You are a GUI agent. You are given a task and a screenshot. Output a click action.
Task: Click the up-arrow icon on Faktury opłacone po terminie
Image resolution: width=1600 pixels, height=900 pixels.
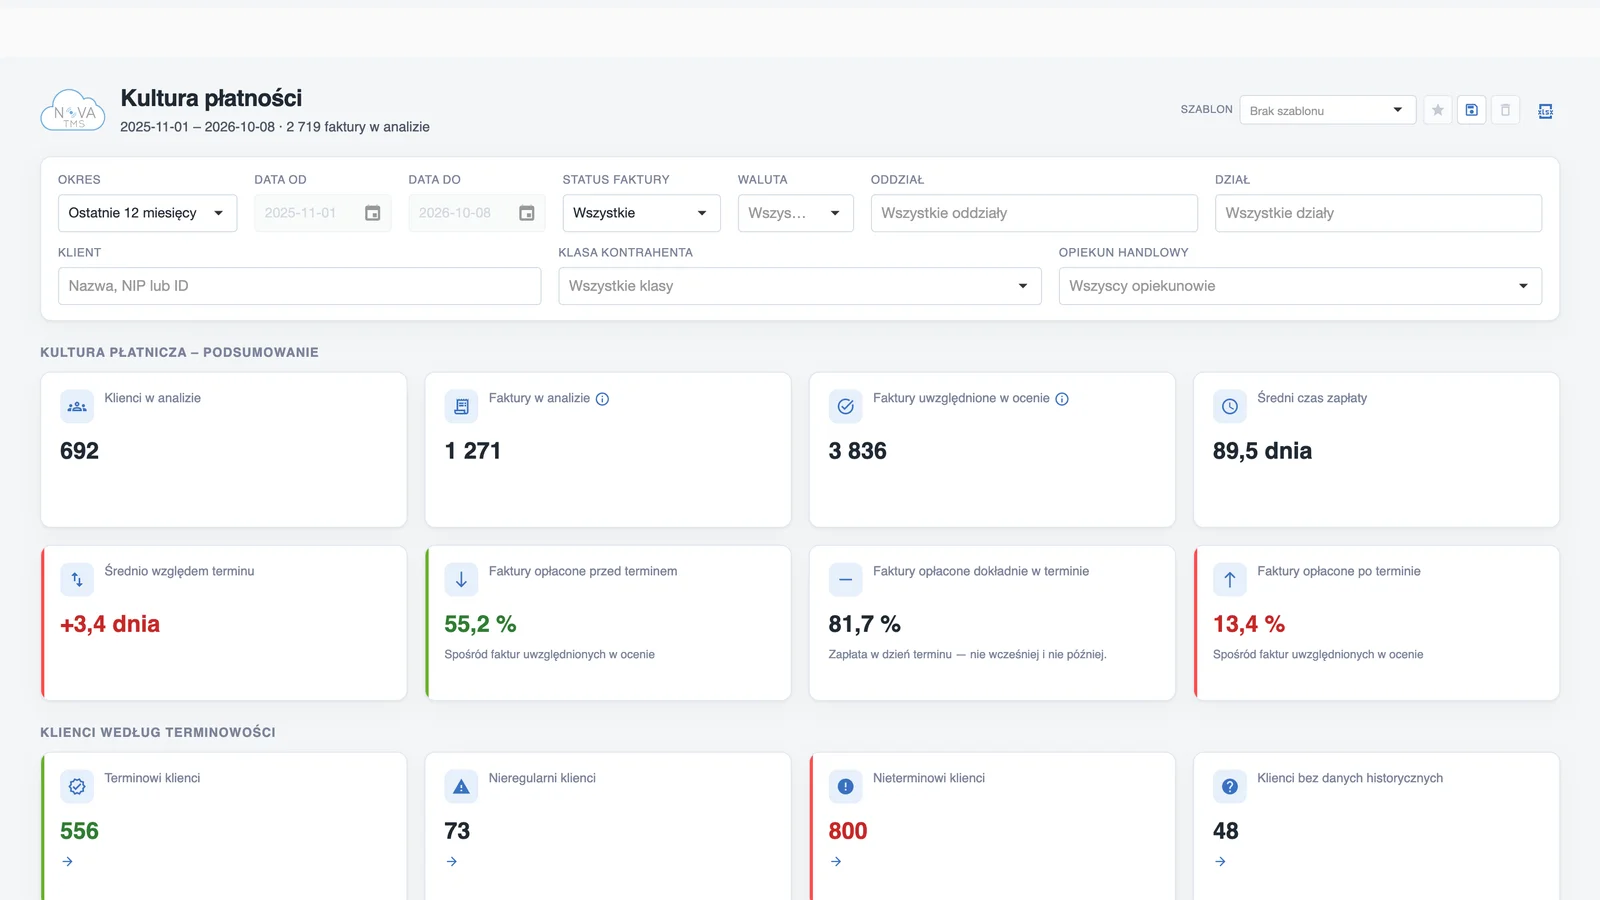[1230, 580]
